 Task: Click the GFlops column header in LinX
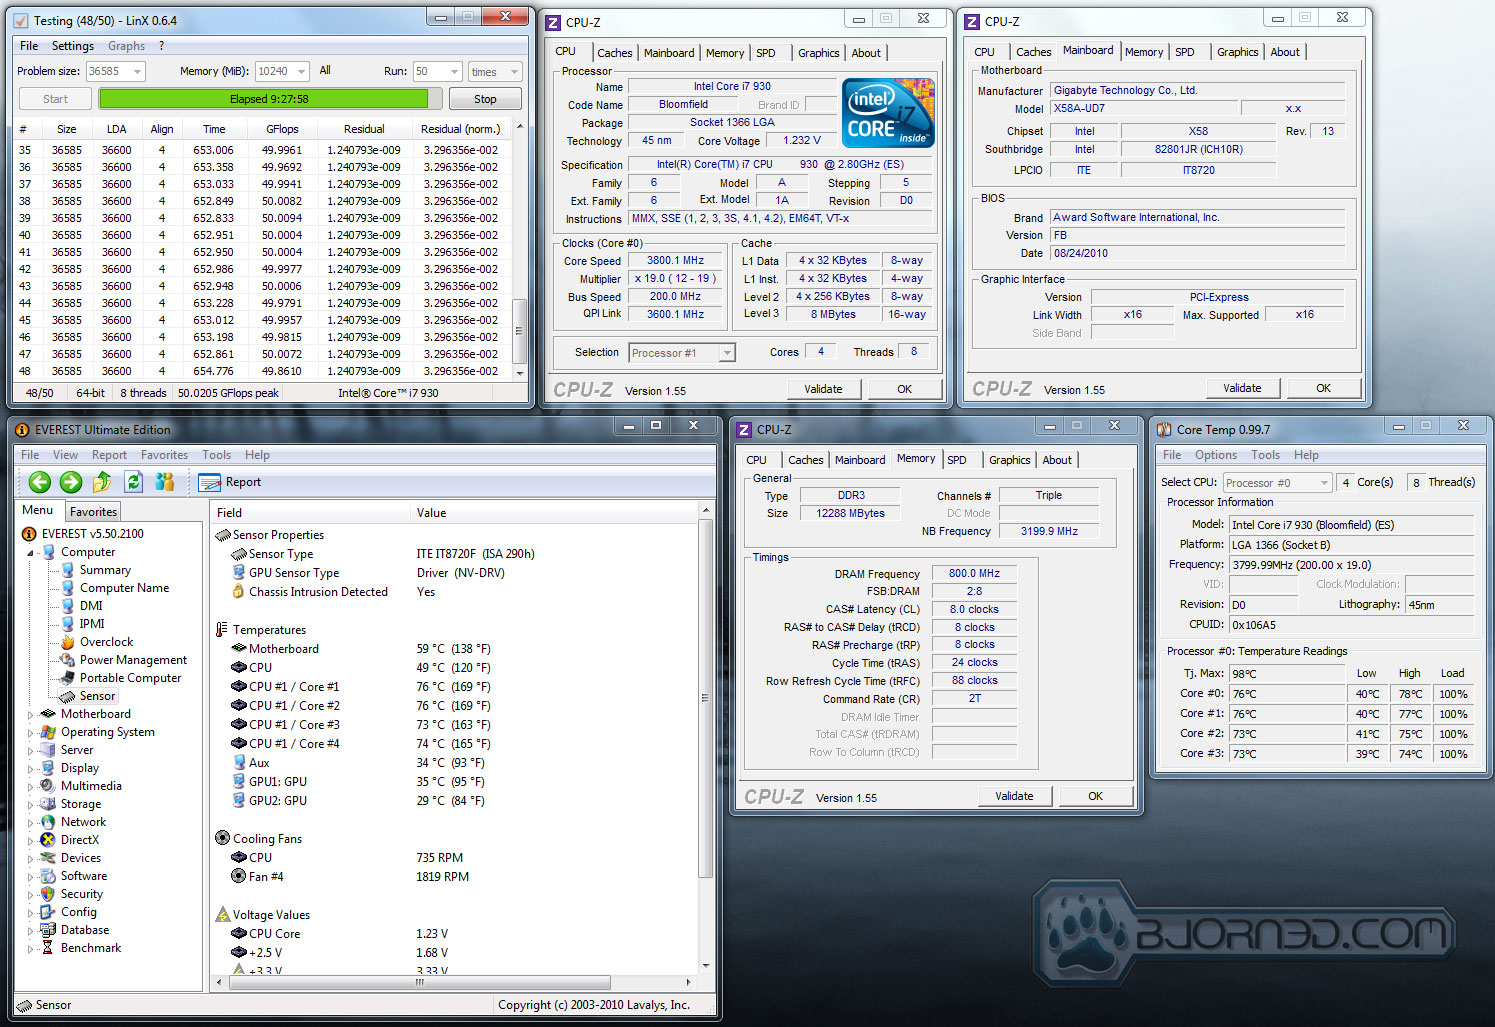click(282, 129)
